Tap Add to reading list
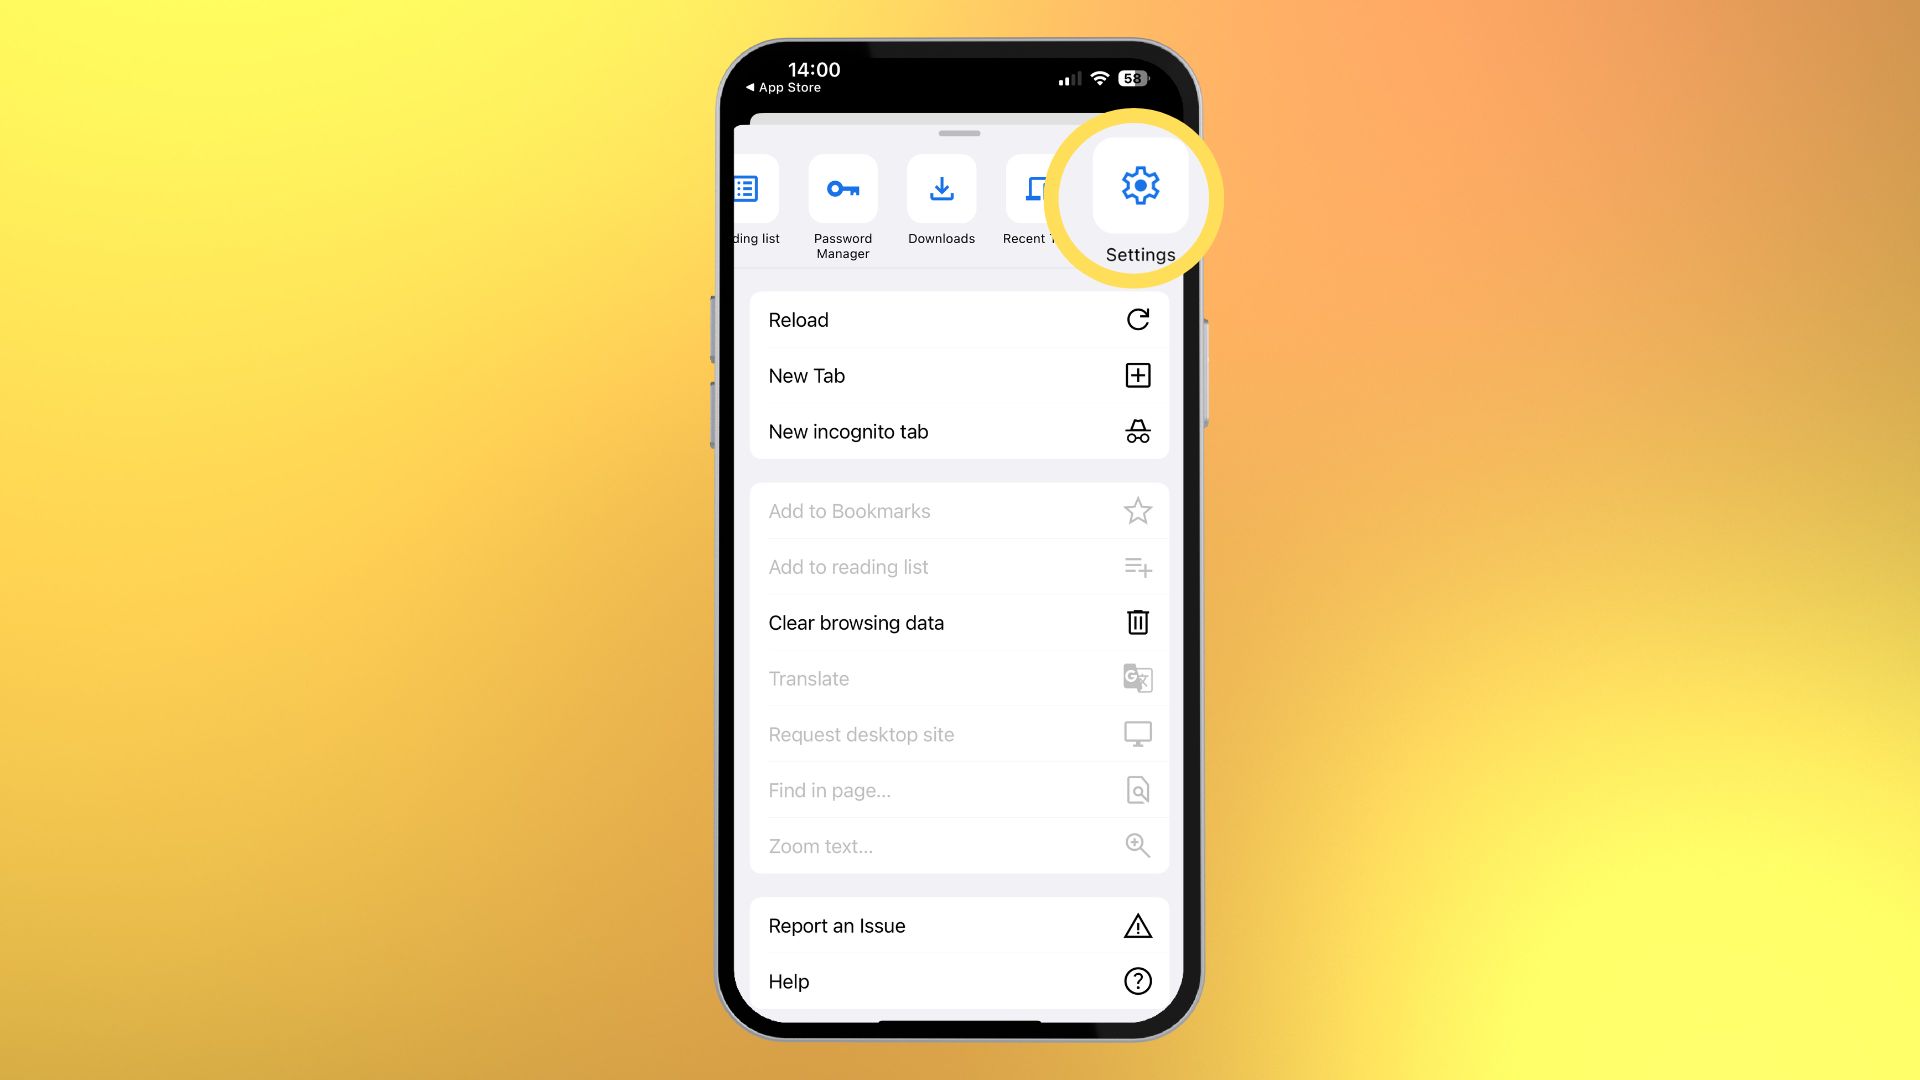 tap(848, 566)
